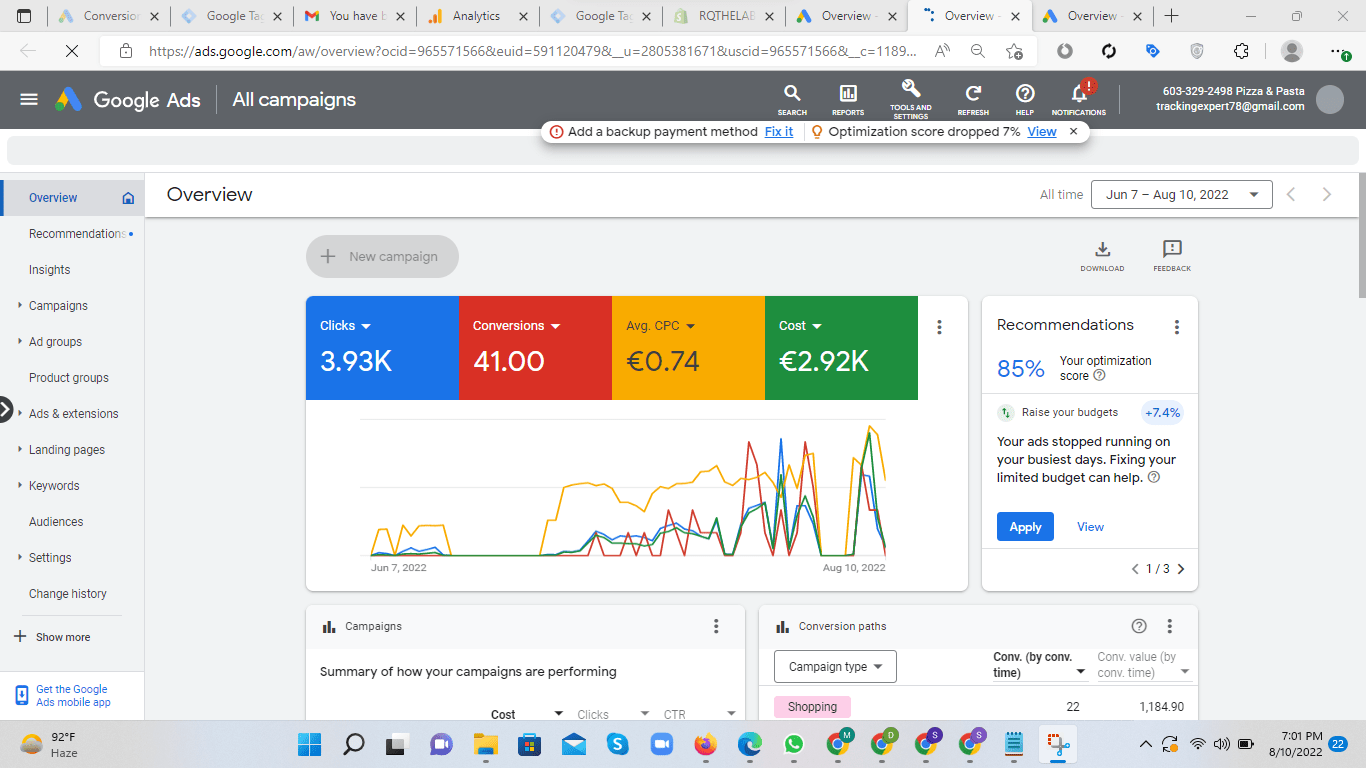Screen dimensions: 1366x768
Task: Click Fix it payment link
Action: click(779, 132)
